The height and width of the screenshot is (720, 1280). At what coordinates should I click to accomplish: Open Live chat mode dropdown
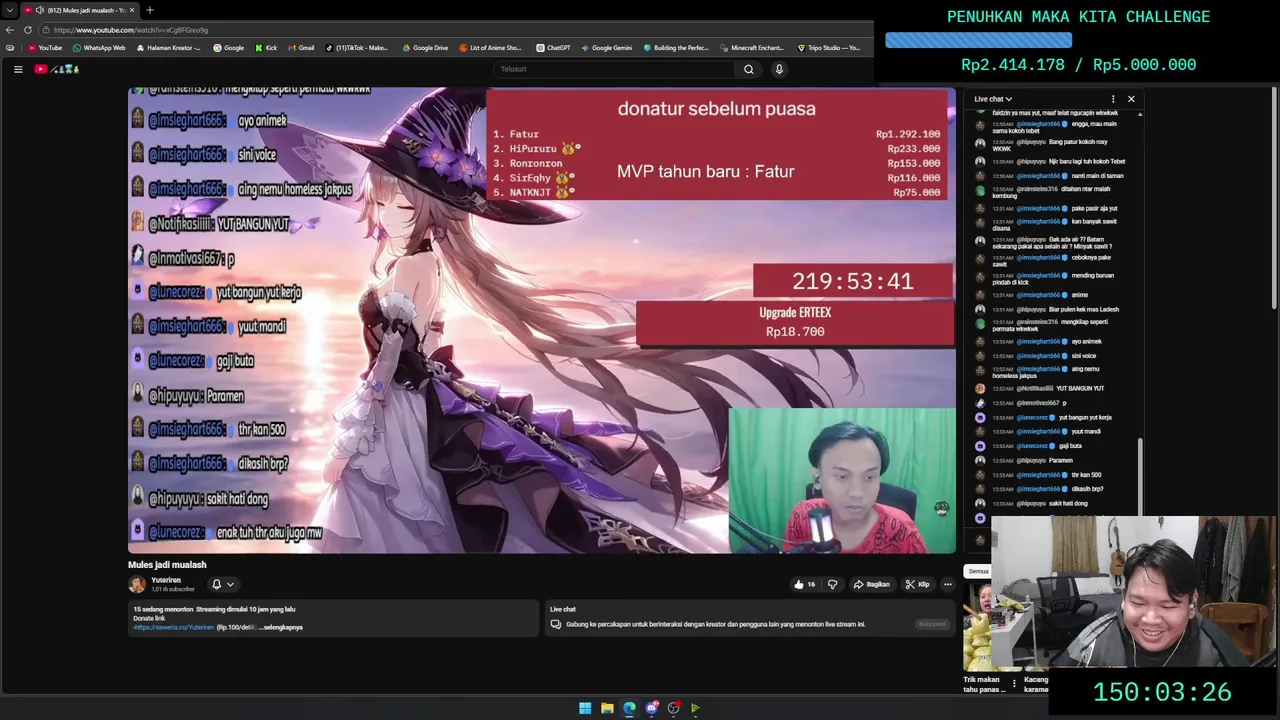coord(993,99)
